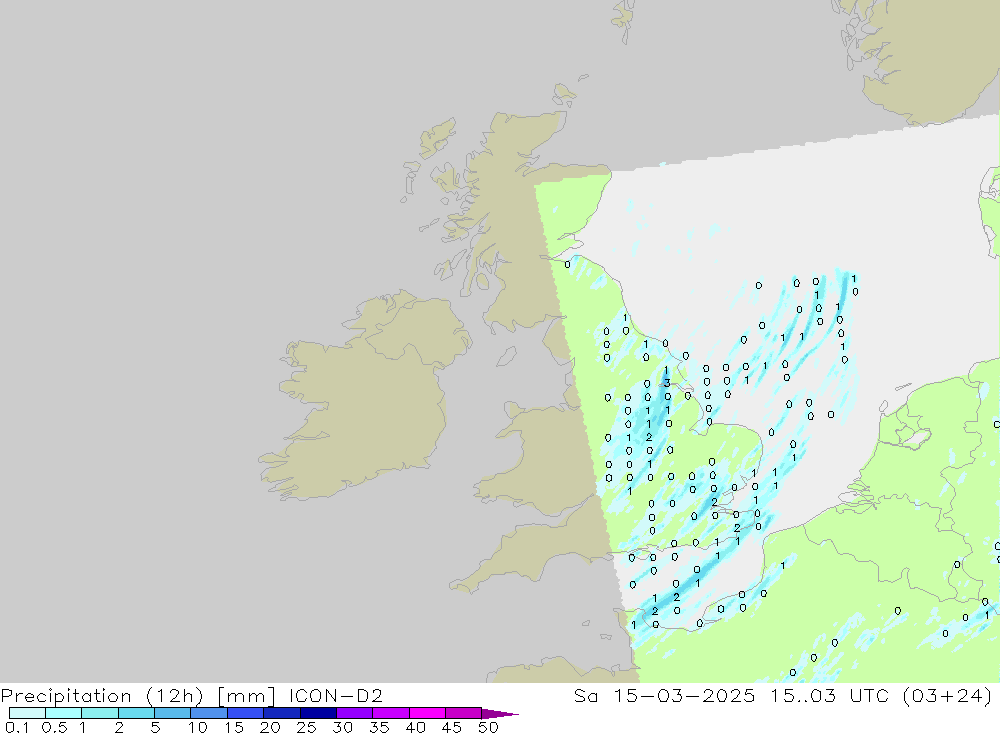
Task: Click the 0.1–0.5 mm legend color box
Action: pyautogui.click(x=27, y=713)
